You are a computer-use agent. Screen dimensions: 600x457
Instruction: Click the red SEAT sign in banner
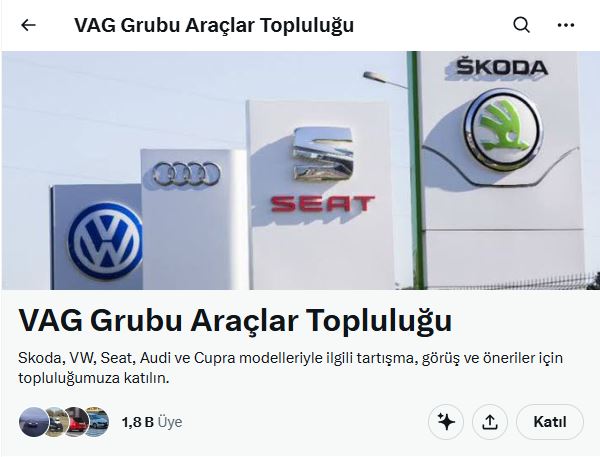point(323,204)
